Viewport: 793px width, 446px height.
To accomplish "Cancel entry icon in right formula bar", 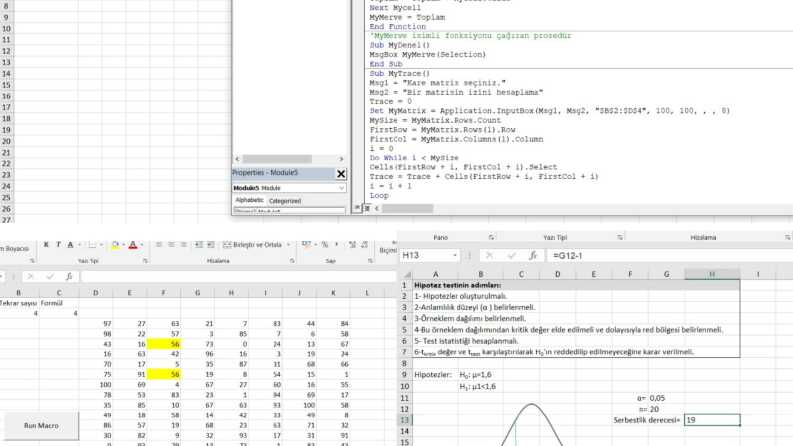I will coord(489,255).
